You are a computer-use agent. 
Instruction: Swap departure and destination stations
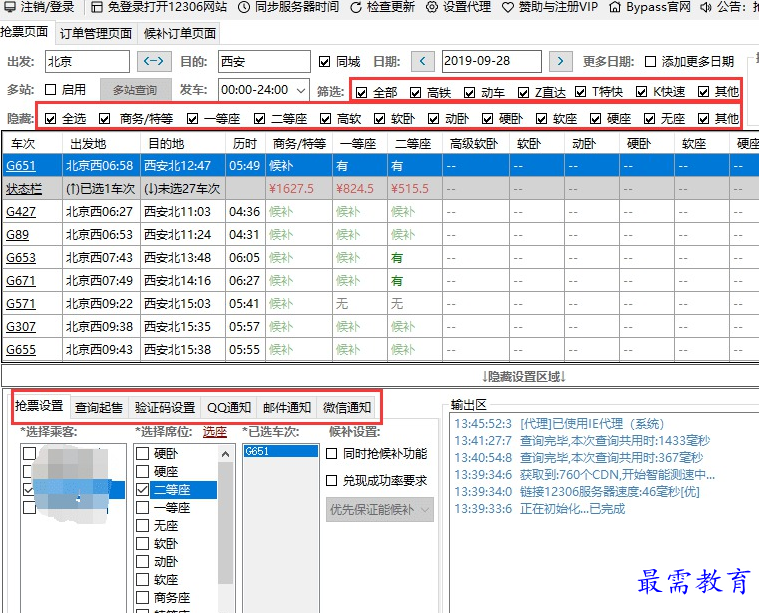(154, 61)
